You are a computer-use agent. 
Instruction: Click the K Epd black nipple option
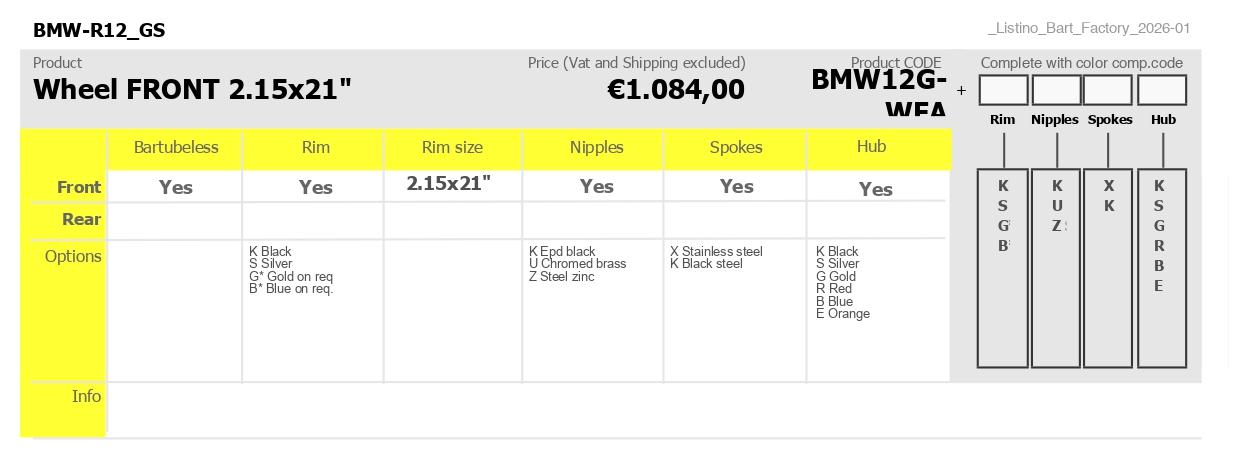coord(562,252)
